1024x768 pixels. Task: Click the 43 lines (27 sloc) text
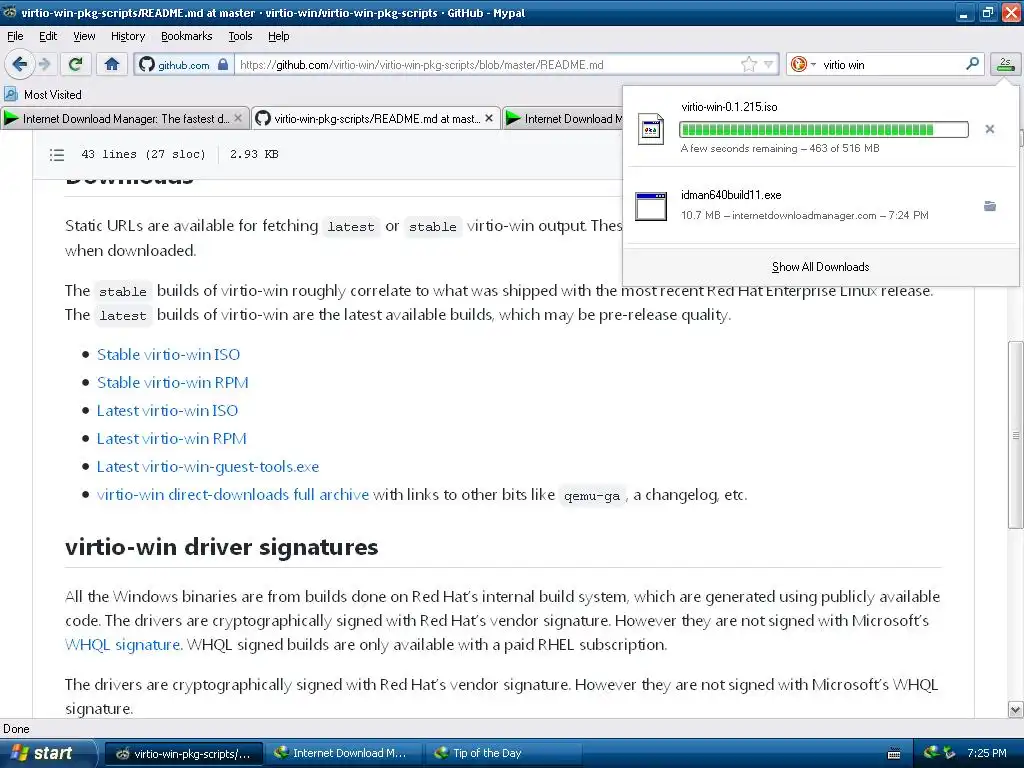[143, 154]
